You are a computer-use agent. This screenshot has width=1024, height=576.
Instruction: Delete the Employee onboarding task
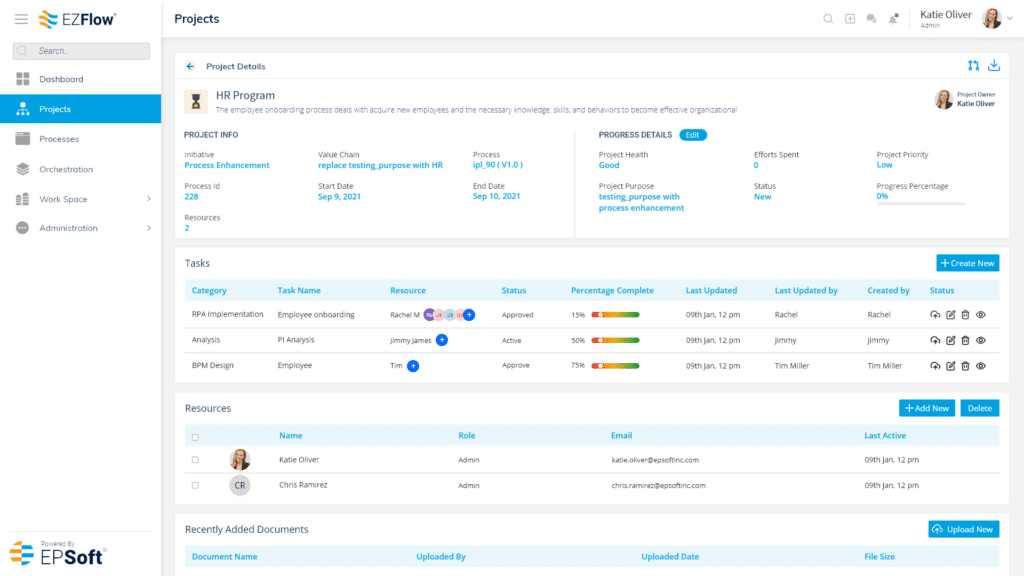(965, 314)
